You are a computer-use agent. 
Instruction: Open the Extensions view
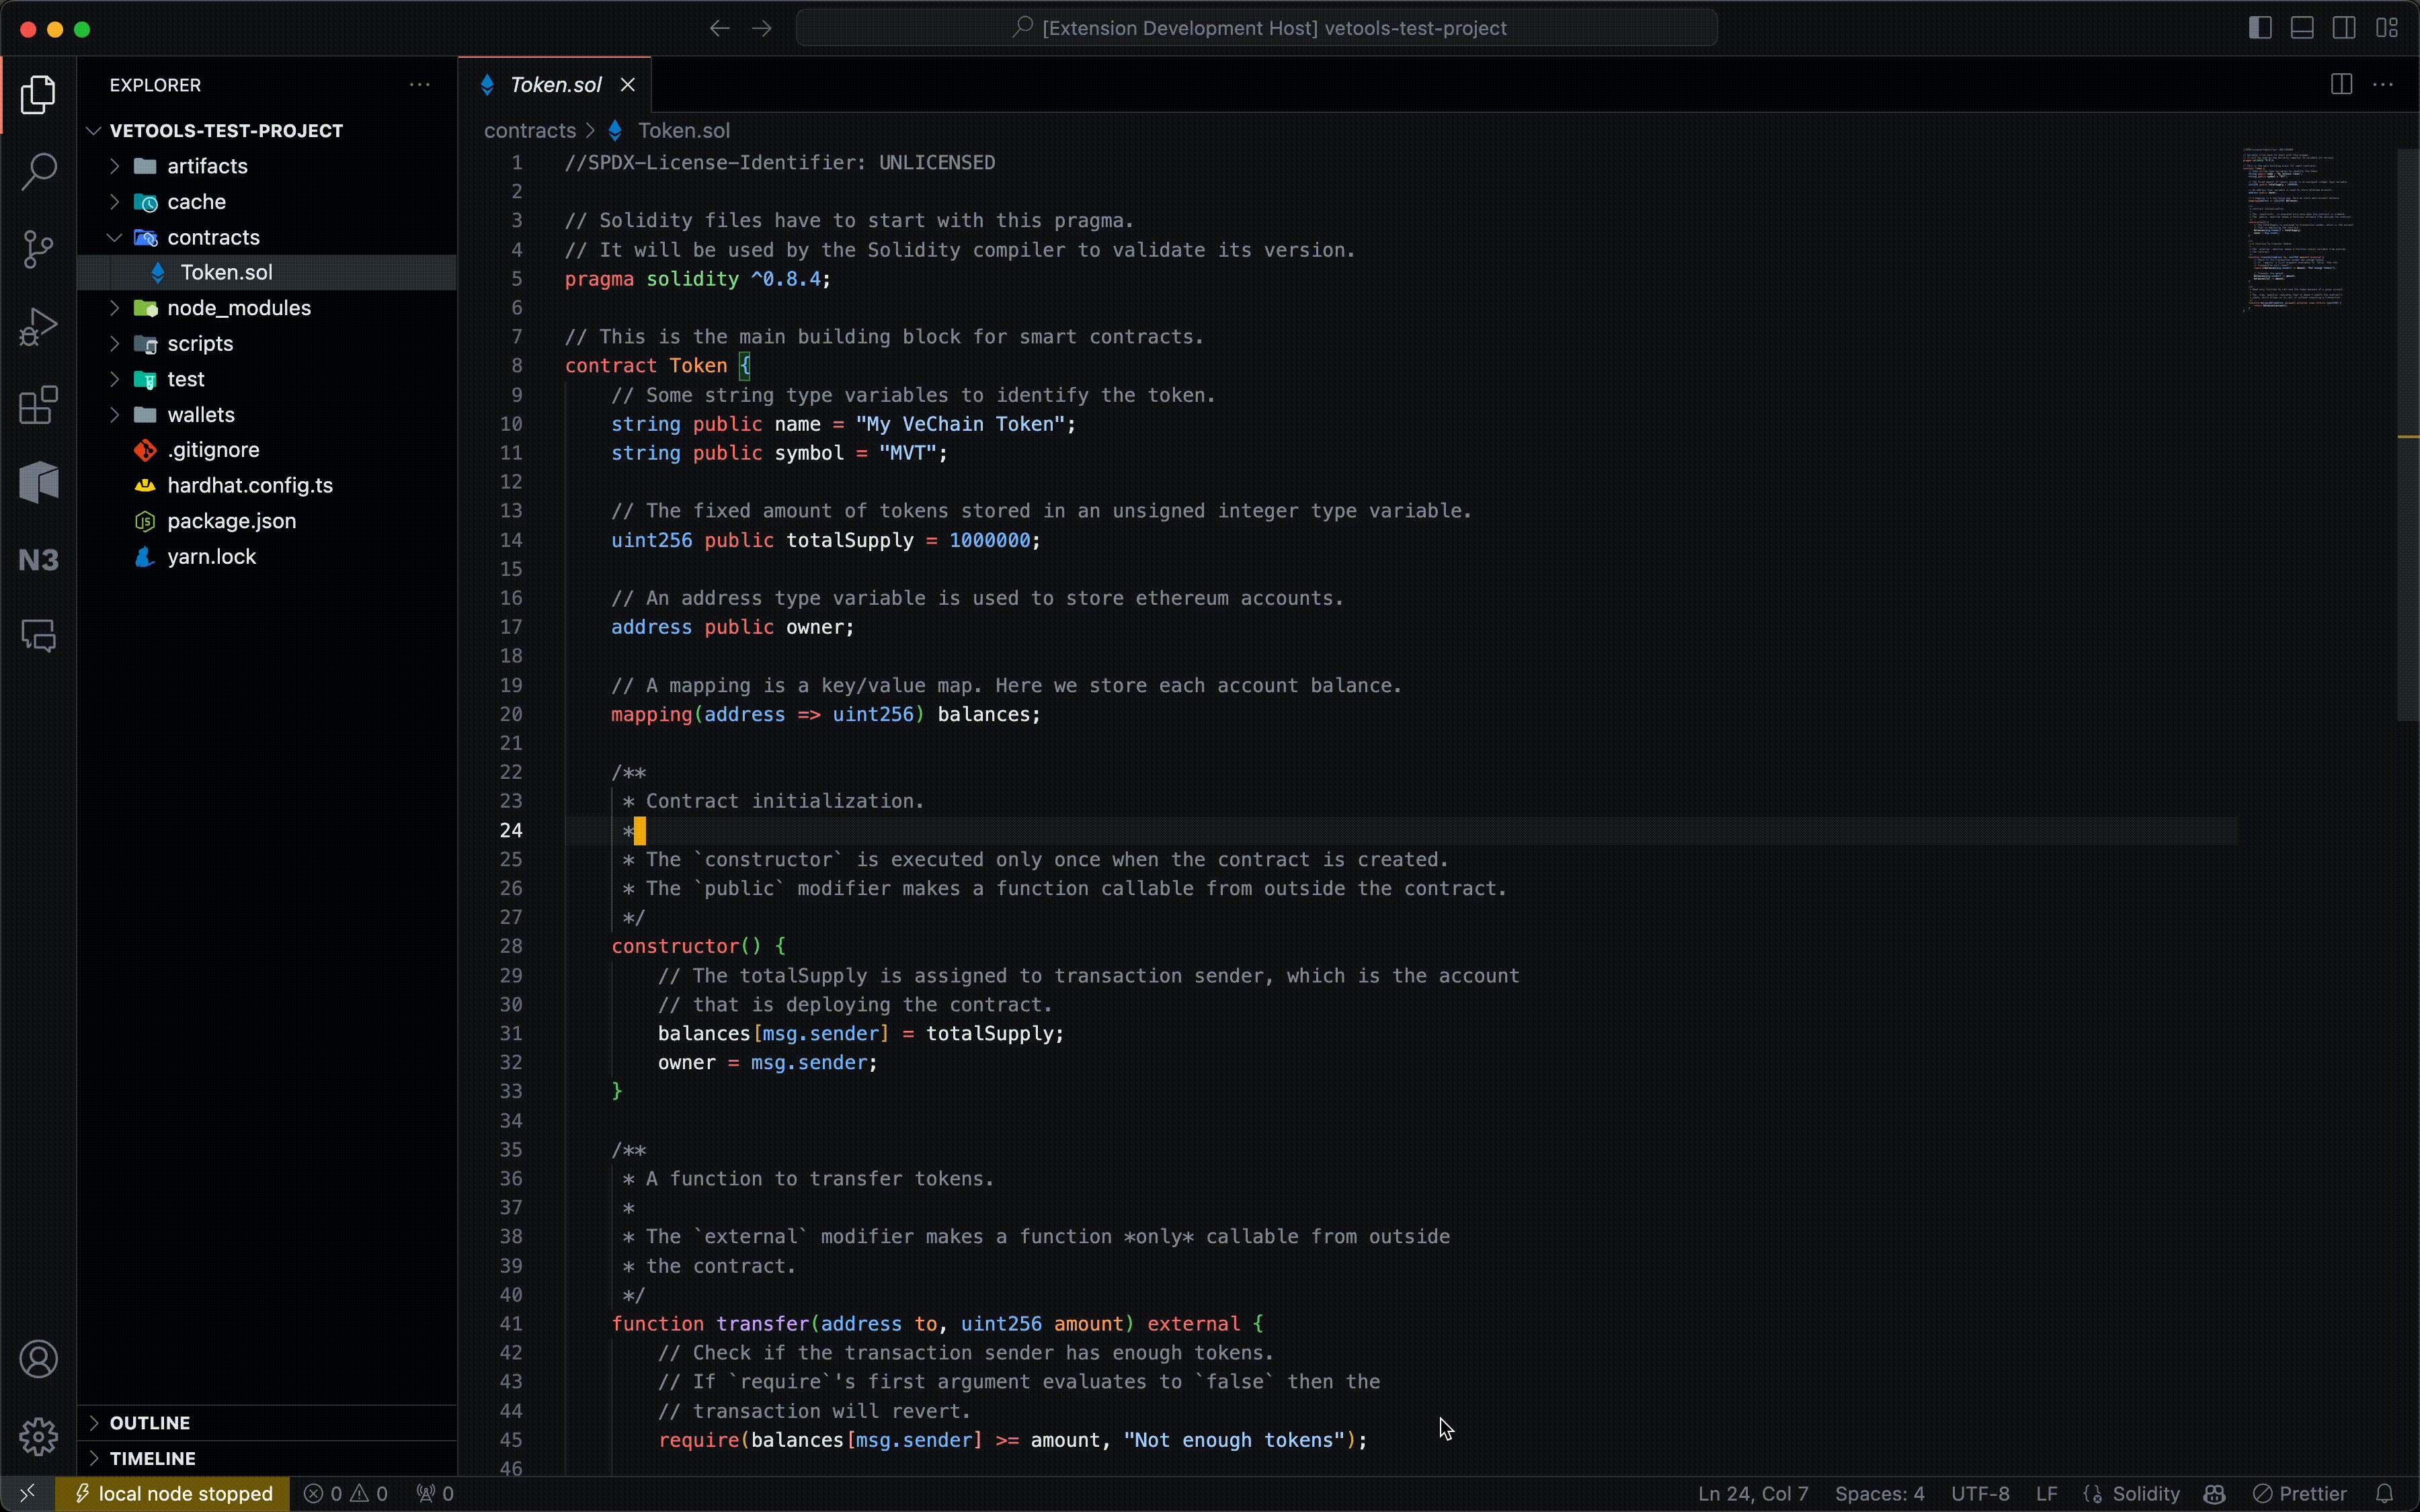point(38,405)
